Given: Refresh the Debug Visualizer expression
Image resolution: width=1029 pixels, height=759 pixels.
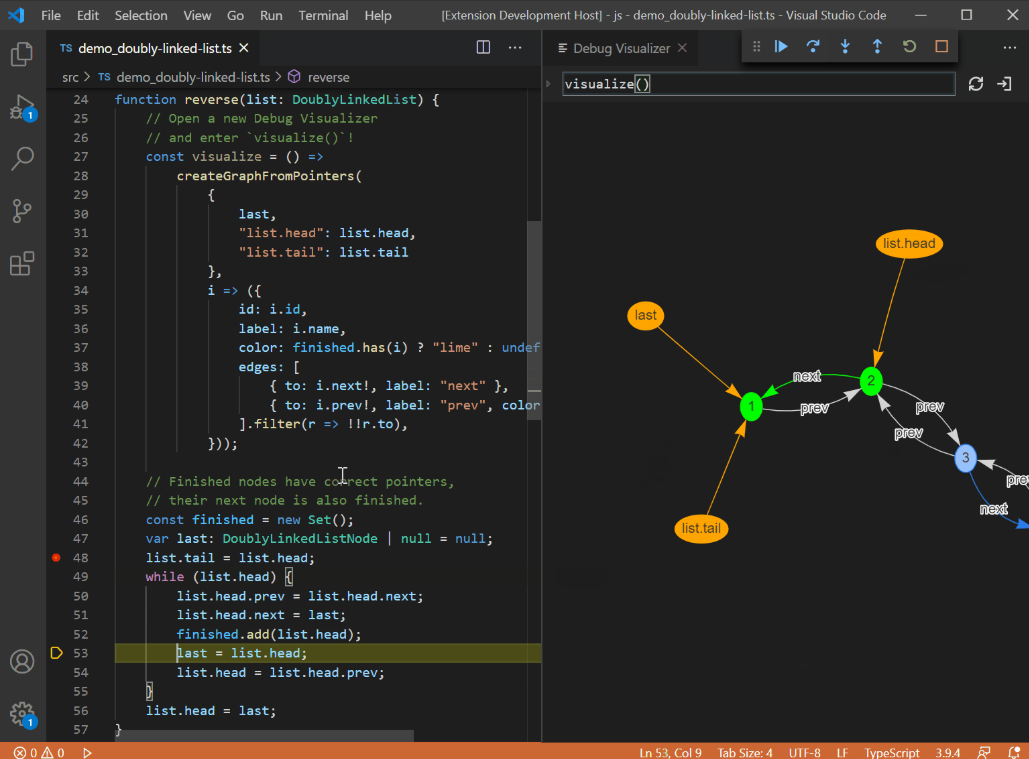Looking at the screenshot, I should tap(976, 84).
